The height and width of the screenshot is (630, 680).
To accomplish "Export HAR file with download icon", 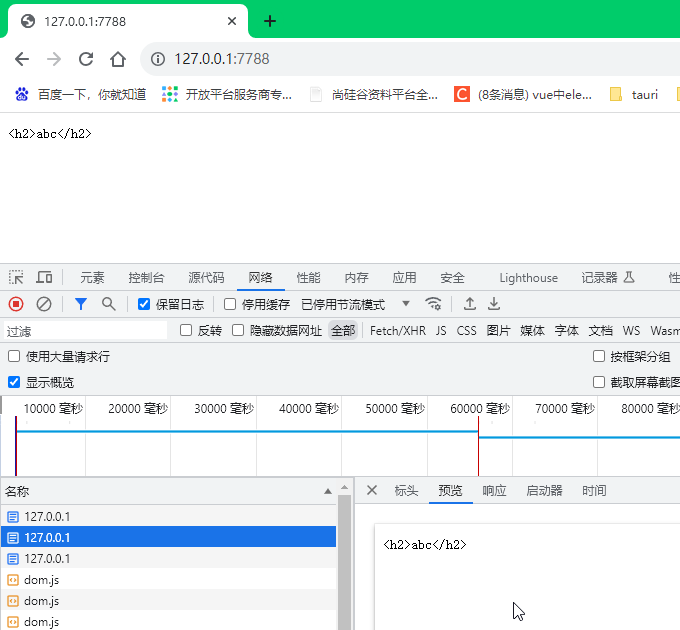I will (x=494, y=304).
